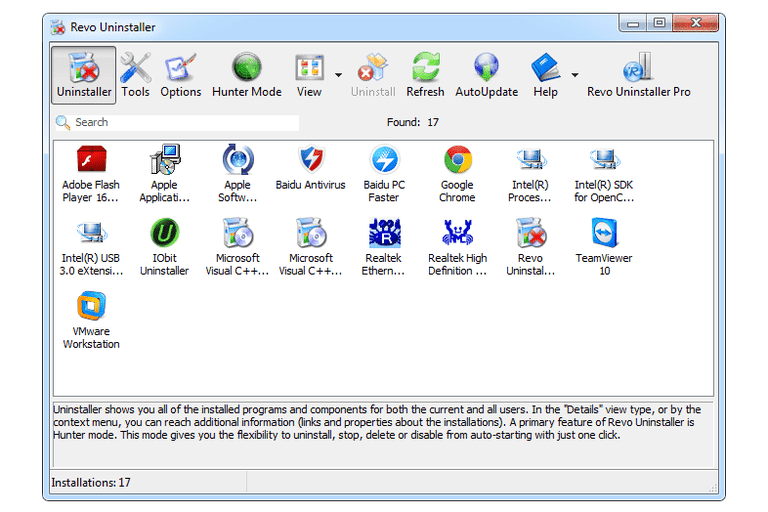Expand the View dropdown arrow
This screenshot has height=512, width=768.
[x=338, y=75]
